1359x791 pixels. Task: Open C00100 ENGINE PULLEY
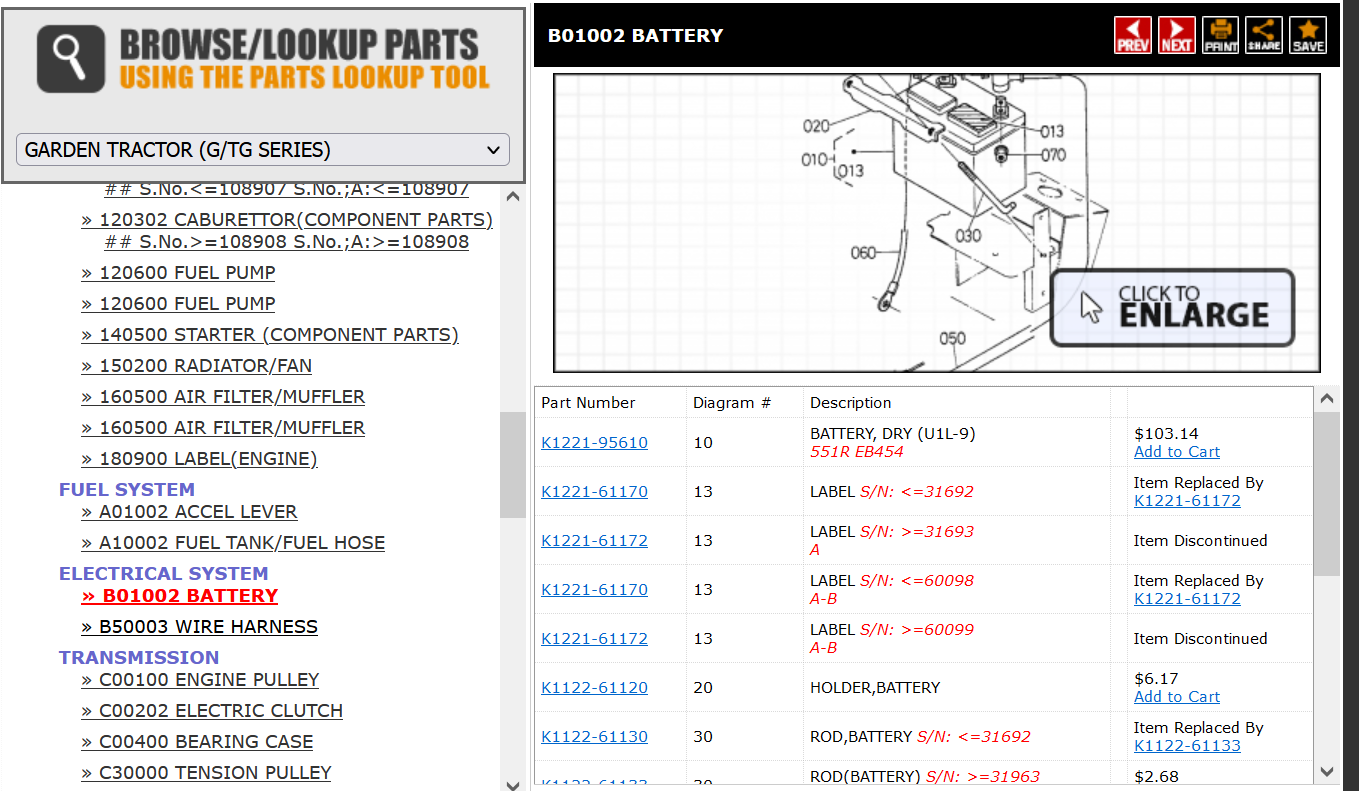click(x=200, y=680)
